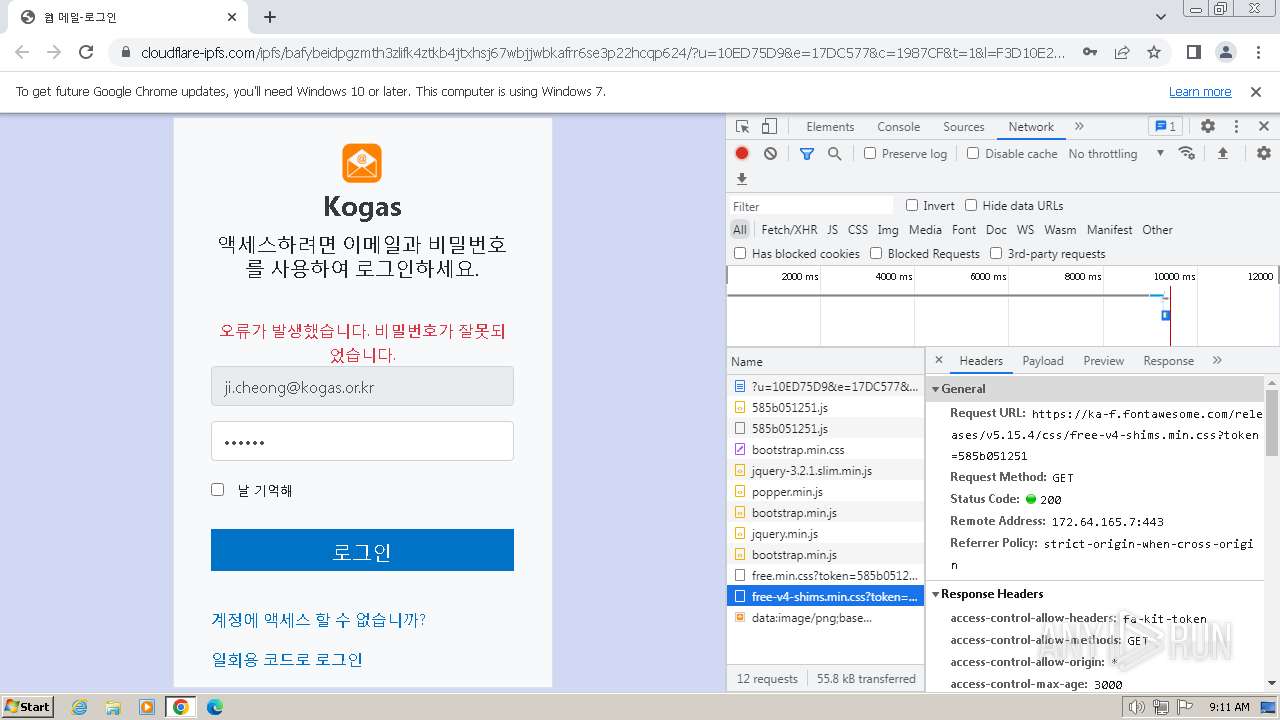1280x720 pixels.
Task: Open the Windows Start menu
Action: [28, 707]
